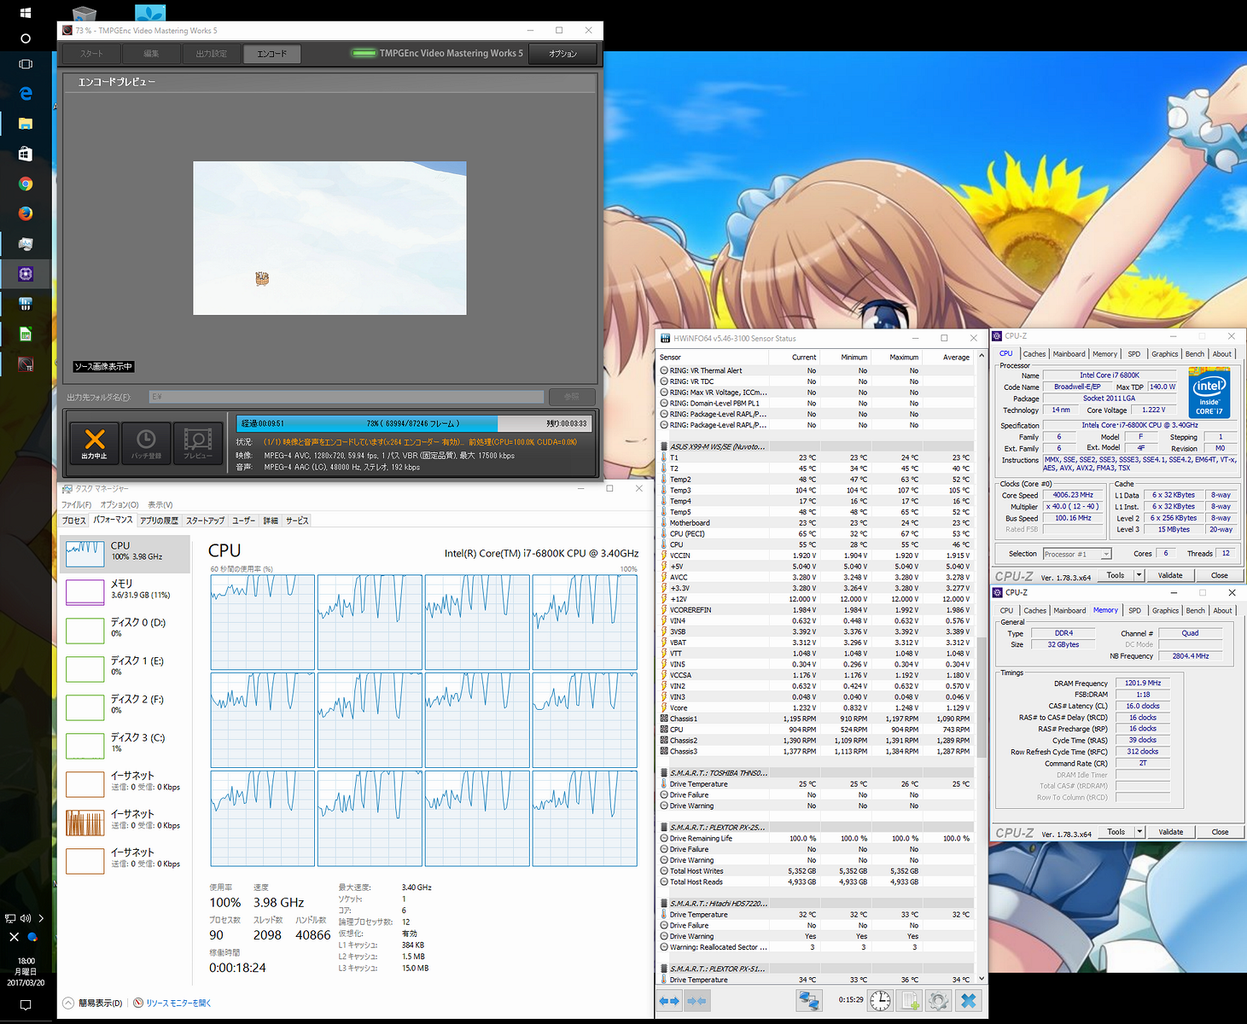This screenshot has height=1024, width=1247.
Task: Select the スタートアップ tab in Task Manager
Action: [205, 521]
